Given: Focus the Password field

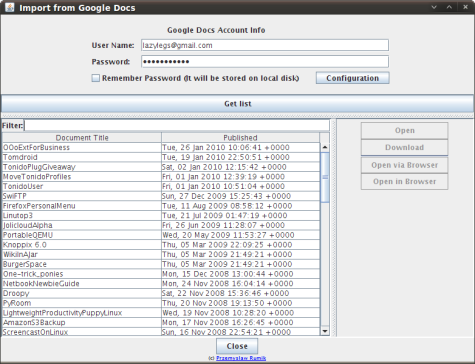Looking at the screenshot, I should (265, 62).
